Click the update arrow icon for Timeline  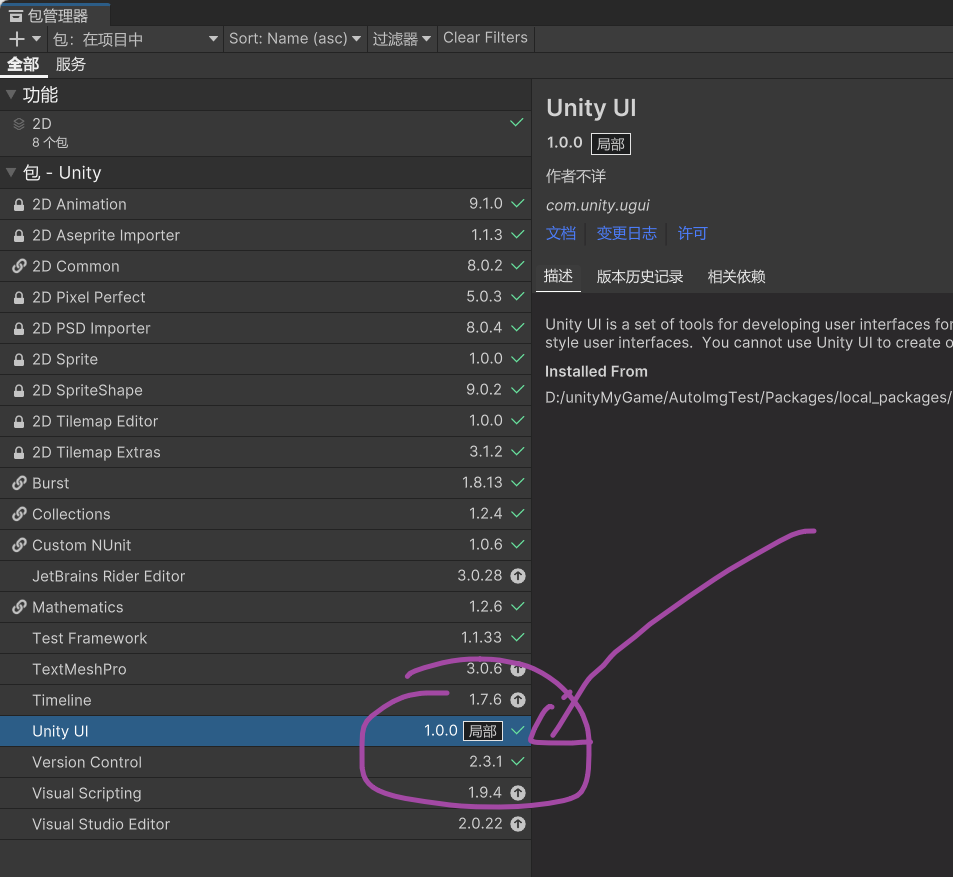(x=518, y=700)
